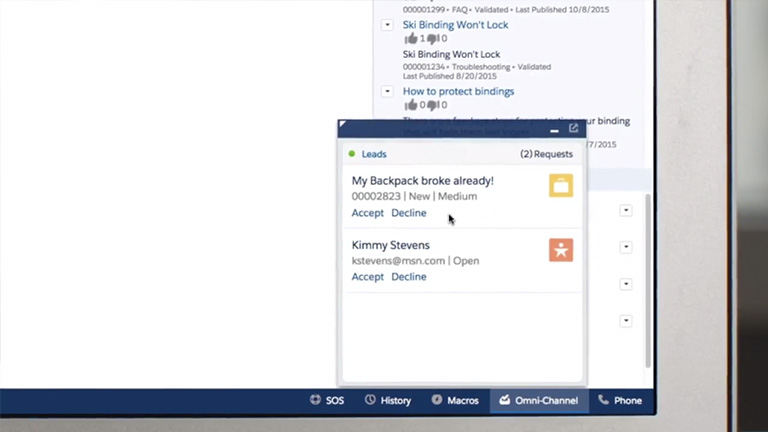
Task: Open the History footer tab
Action: (x=388, y=401)
